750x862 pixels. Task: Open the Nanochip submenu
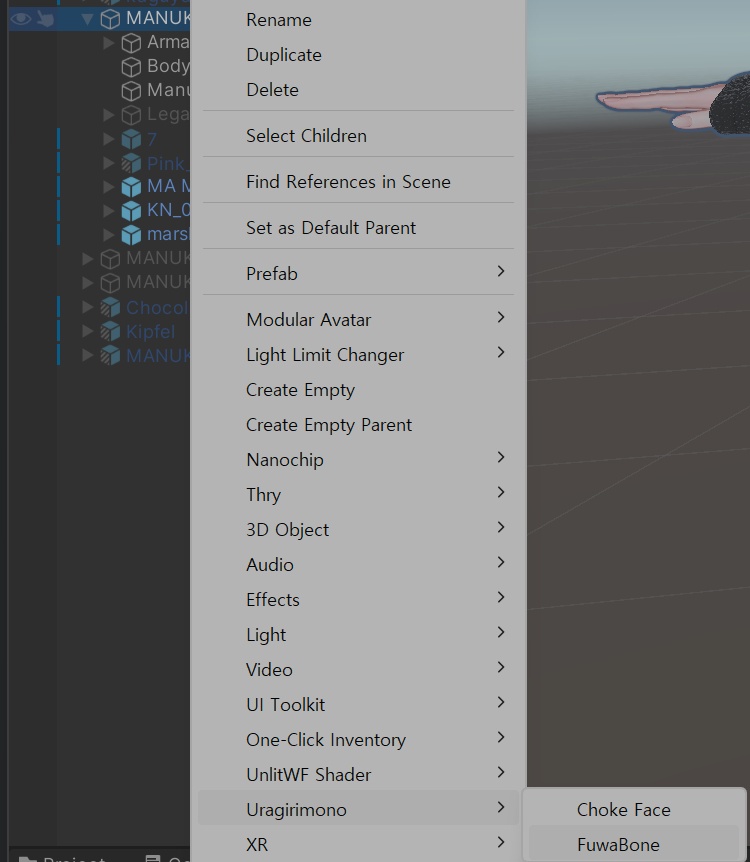pyautogui.click(x=357, y=460)
